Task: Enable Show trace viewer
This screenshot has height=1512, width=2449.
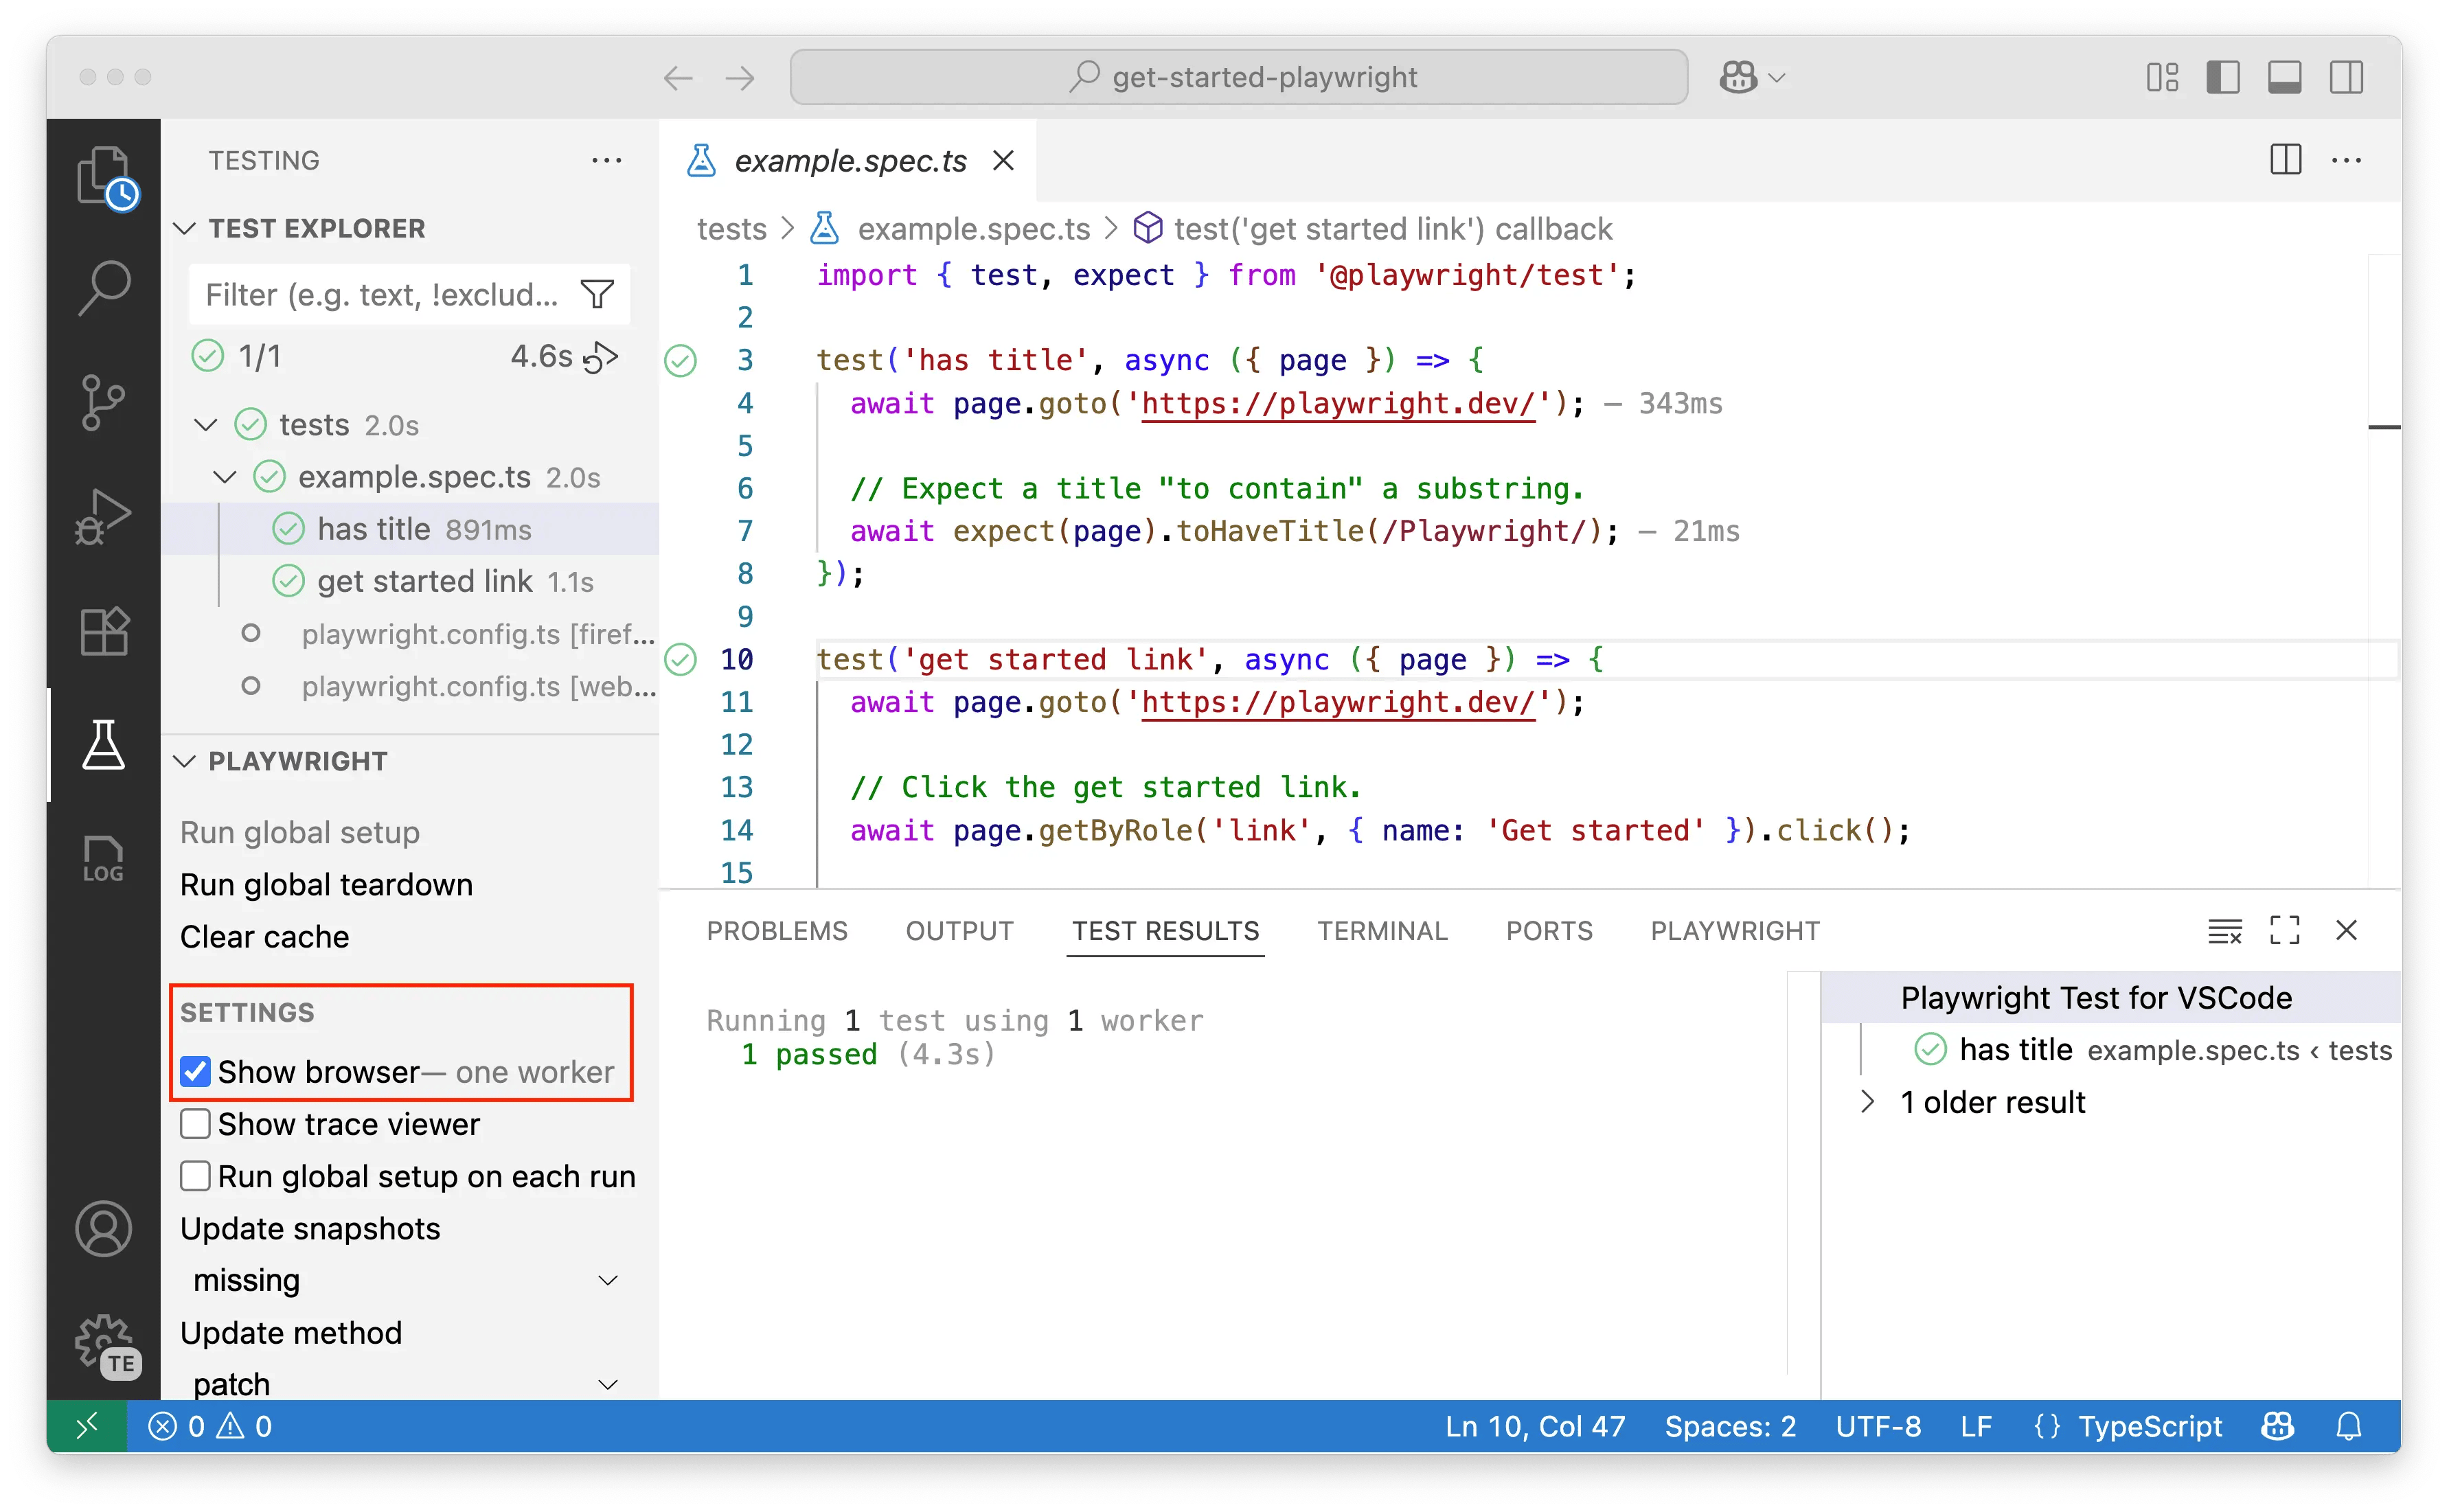Action: [x=195, y=1123]
